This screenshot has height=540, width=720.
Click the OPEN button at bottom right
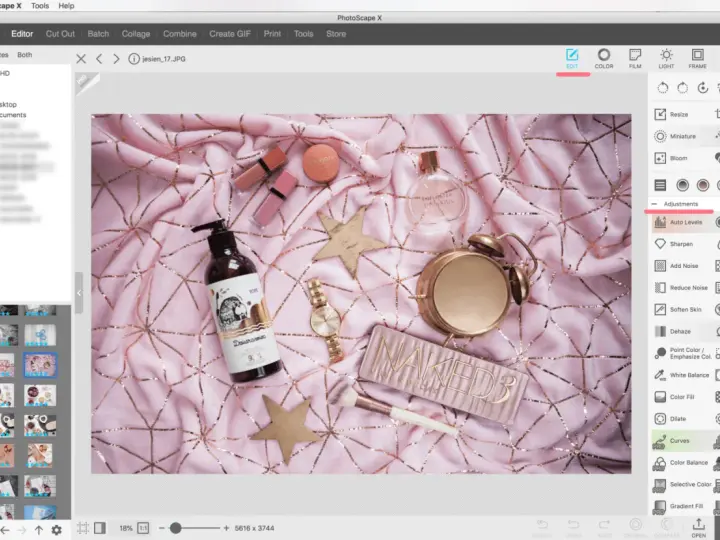point(698,527)
